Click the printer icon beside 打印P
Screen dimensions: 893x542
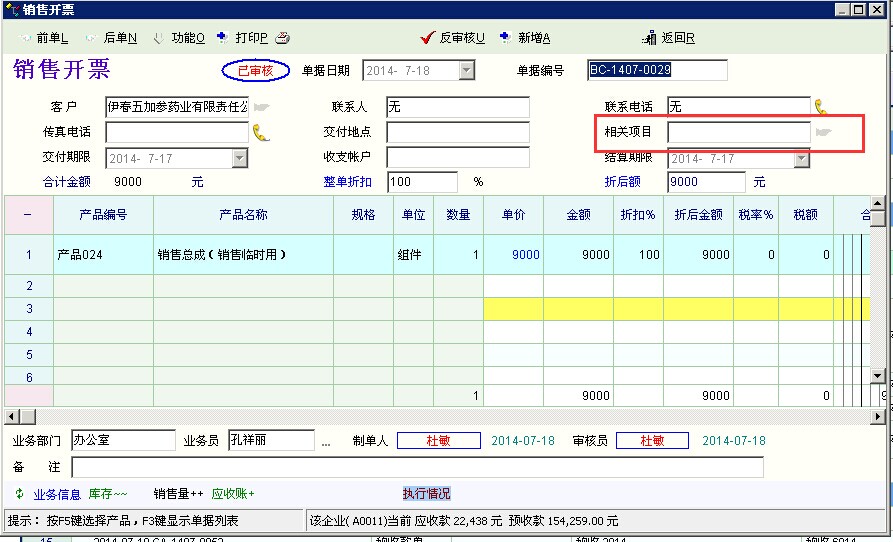pos(283,38)
